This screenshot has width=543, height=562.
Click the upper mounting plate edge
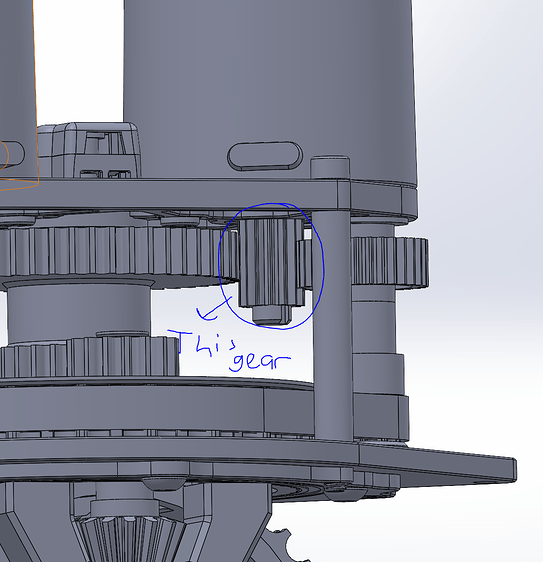[x=208, y=195]
